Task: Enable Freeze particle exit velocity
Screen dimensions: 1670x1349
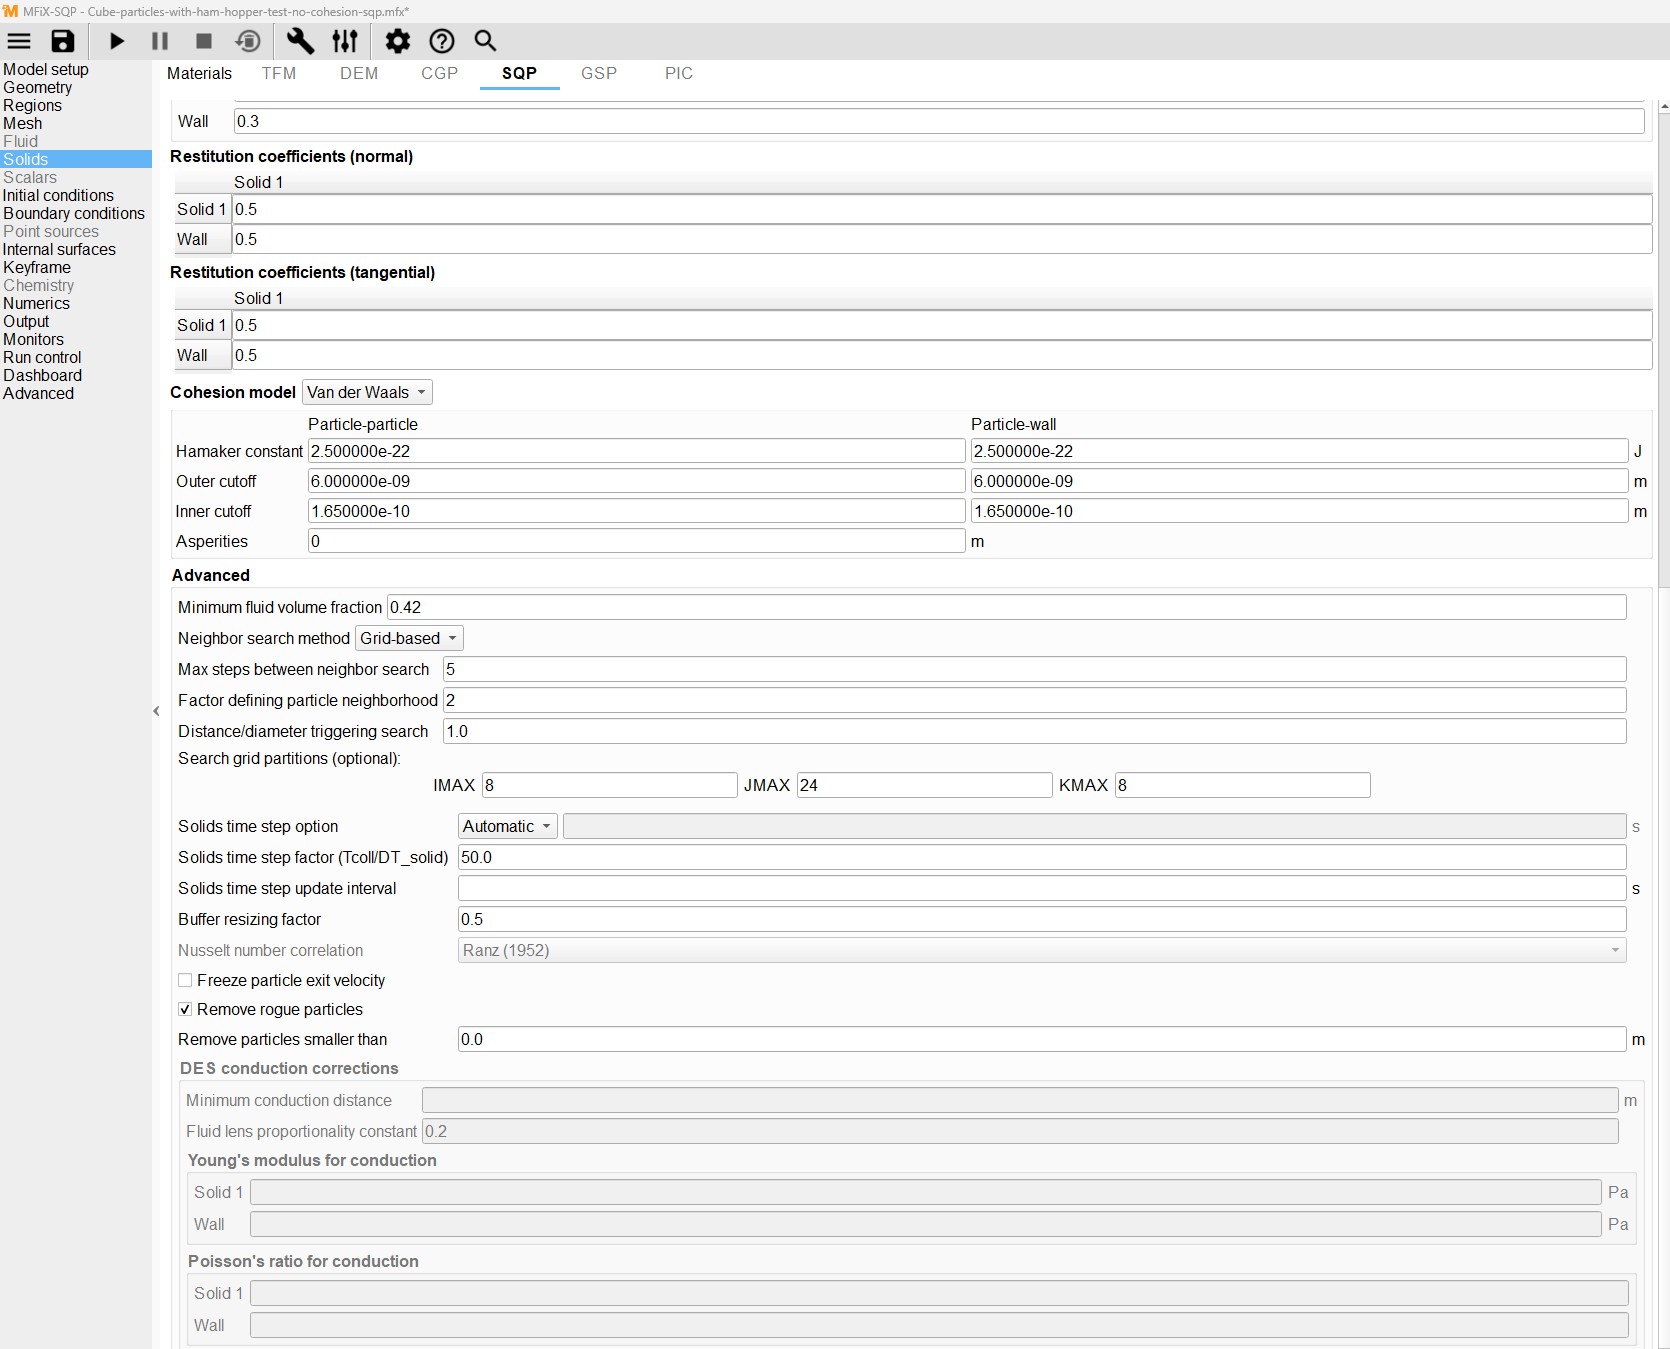Action: (185, 980)
